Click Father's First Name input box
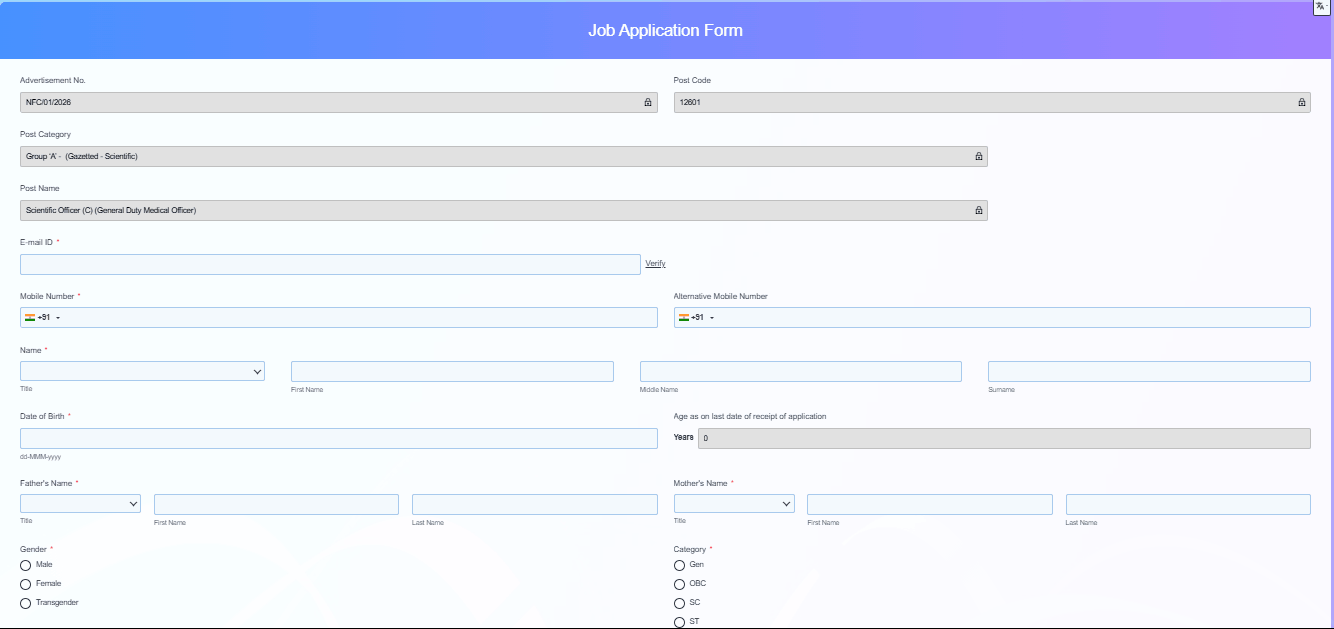Screen dimensions: 1334x629 point(276,504)
